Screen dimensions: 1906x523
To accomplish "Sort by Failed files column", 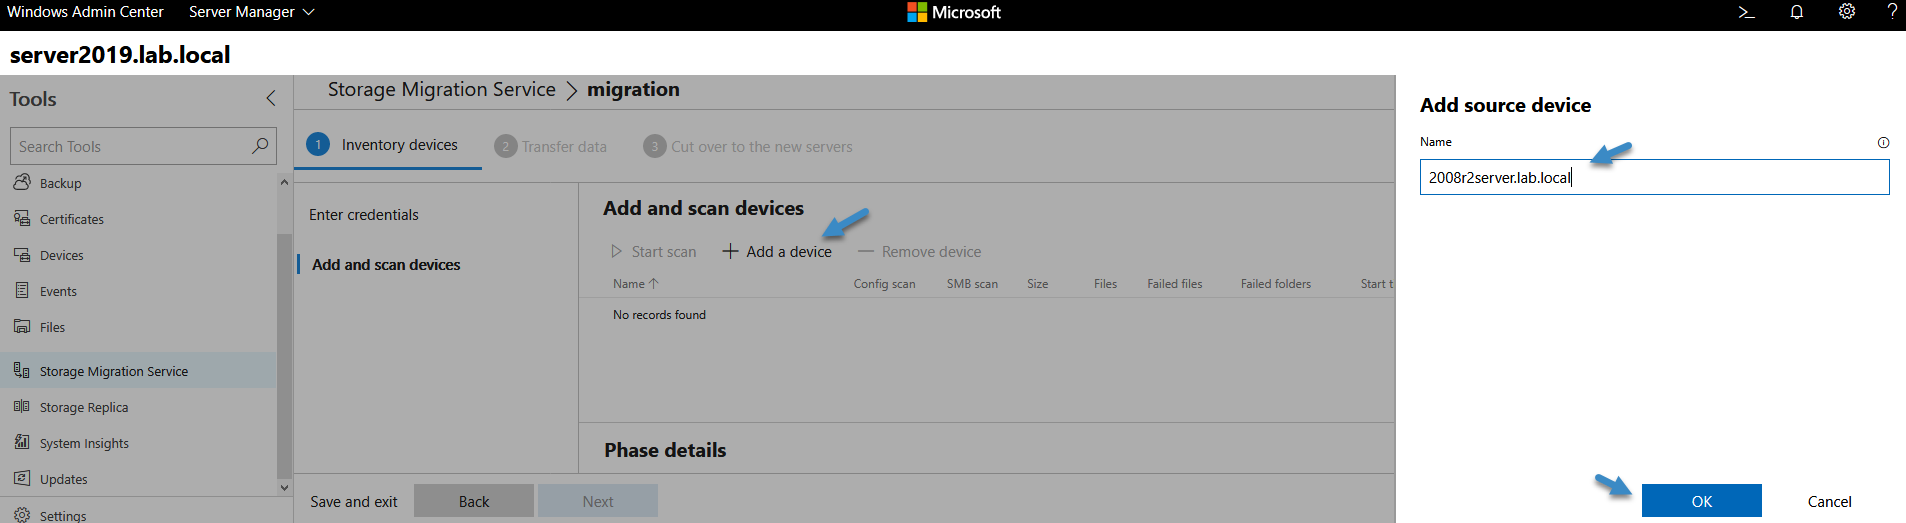I will (1174, 284).
